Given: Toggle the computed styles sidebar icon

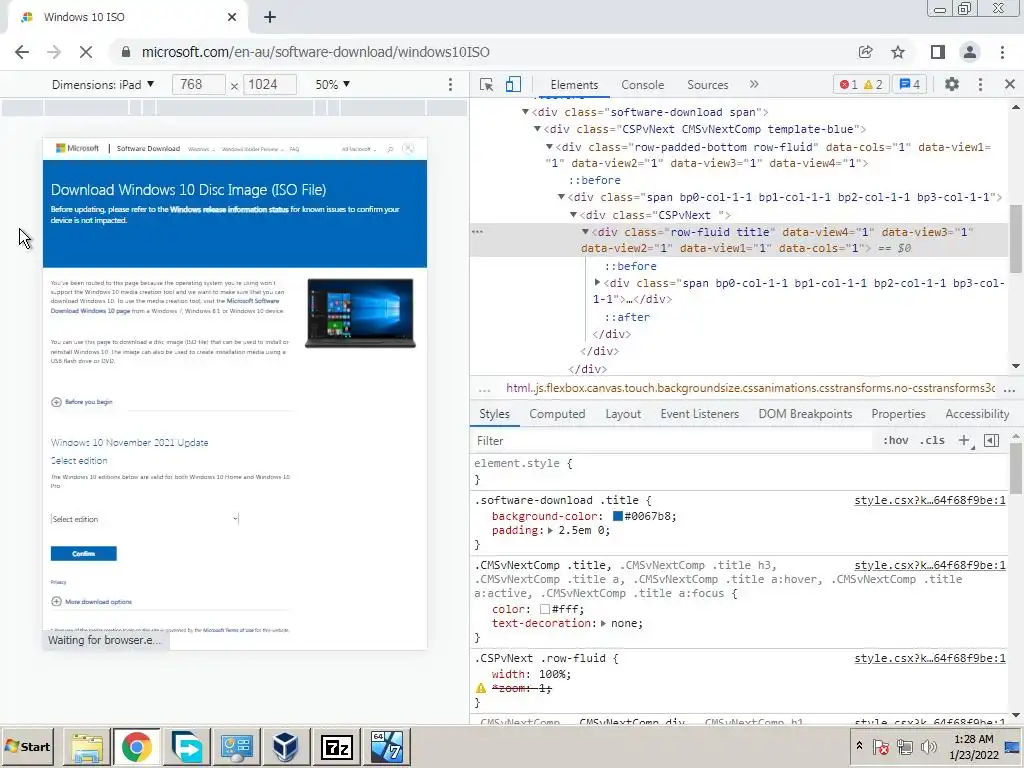Looking at the screenshot, I should pyautogui.click(x=991, y=441).
